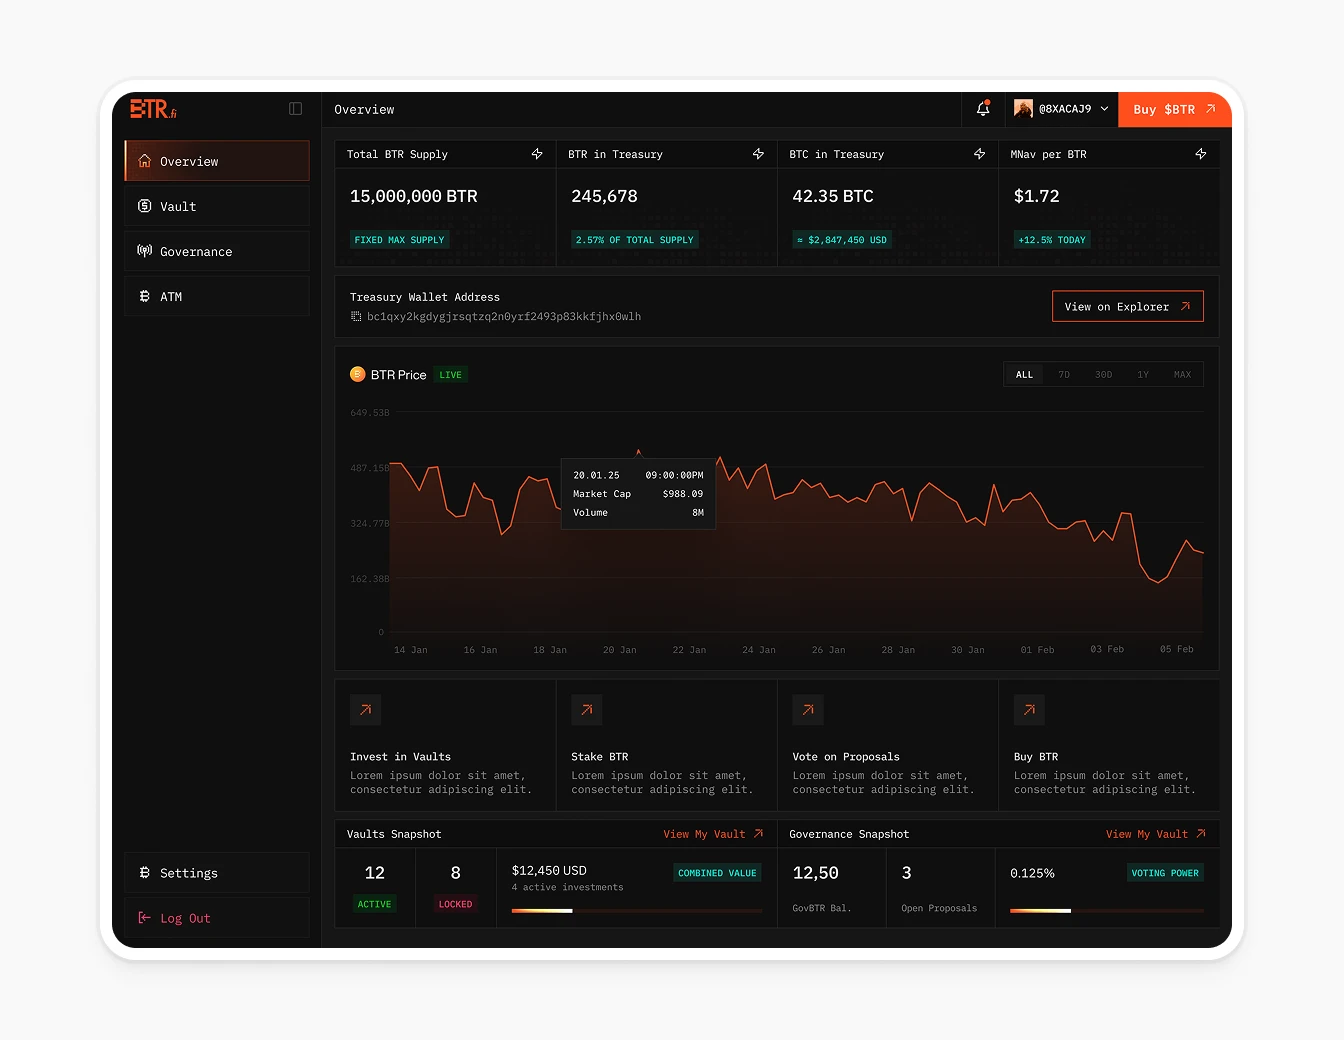
Task: Select Governance in the sidebar menu
Action: click(x=196, y=251)
